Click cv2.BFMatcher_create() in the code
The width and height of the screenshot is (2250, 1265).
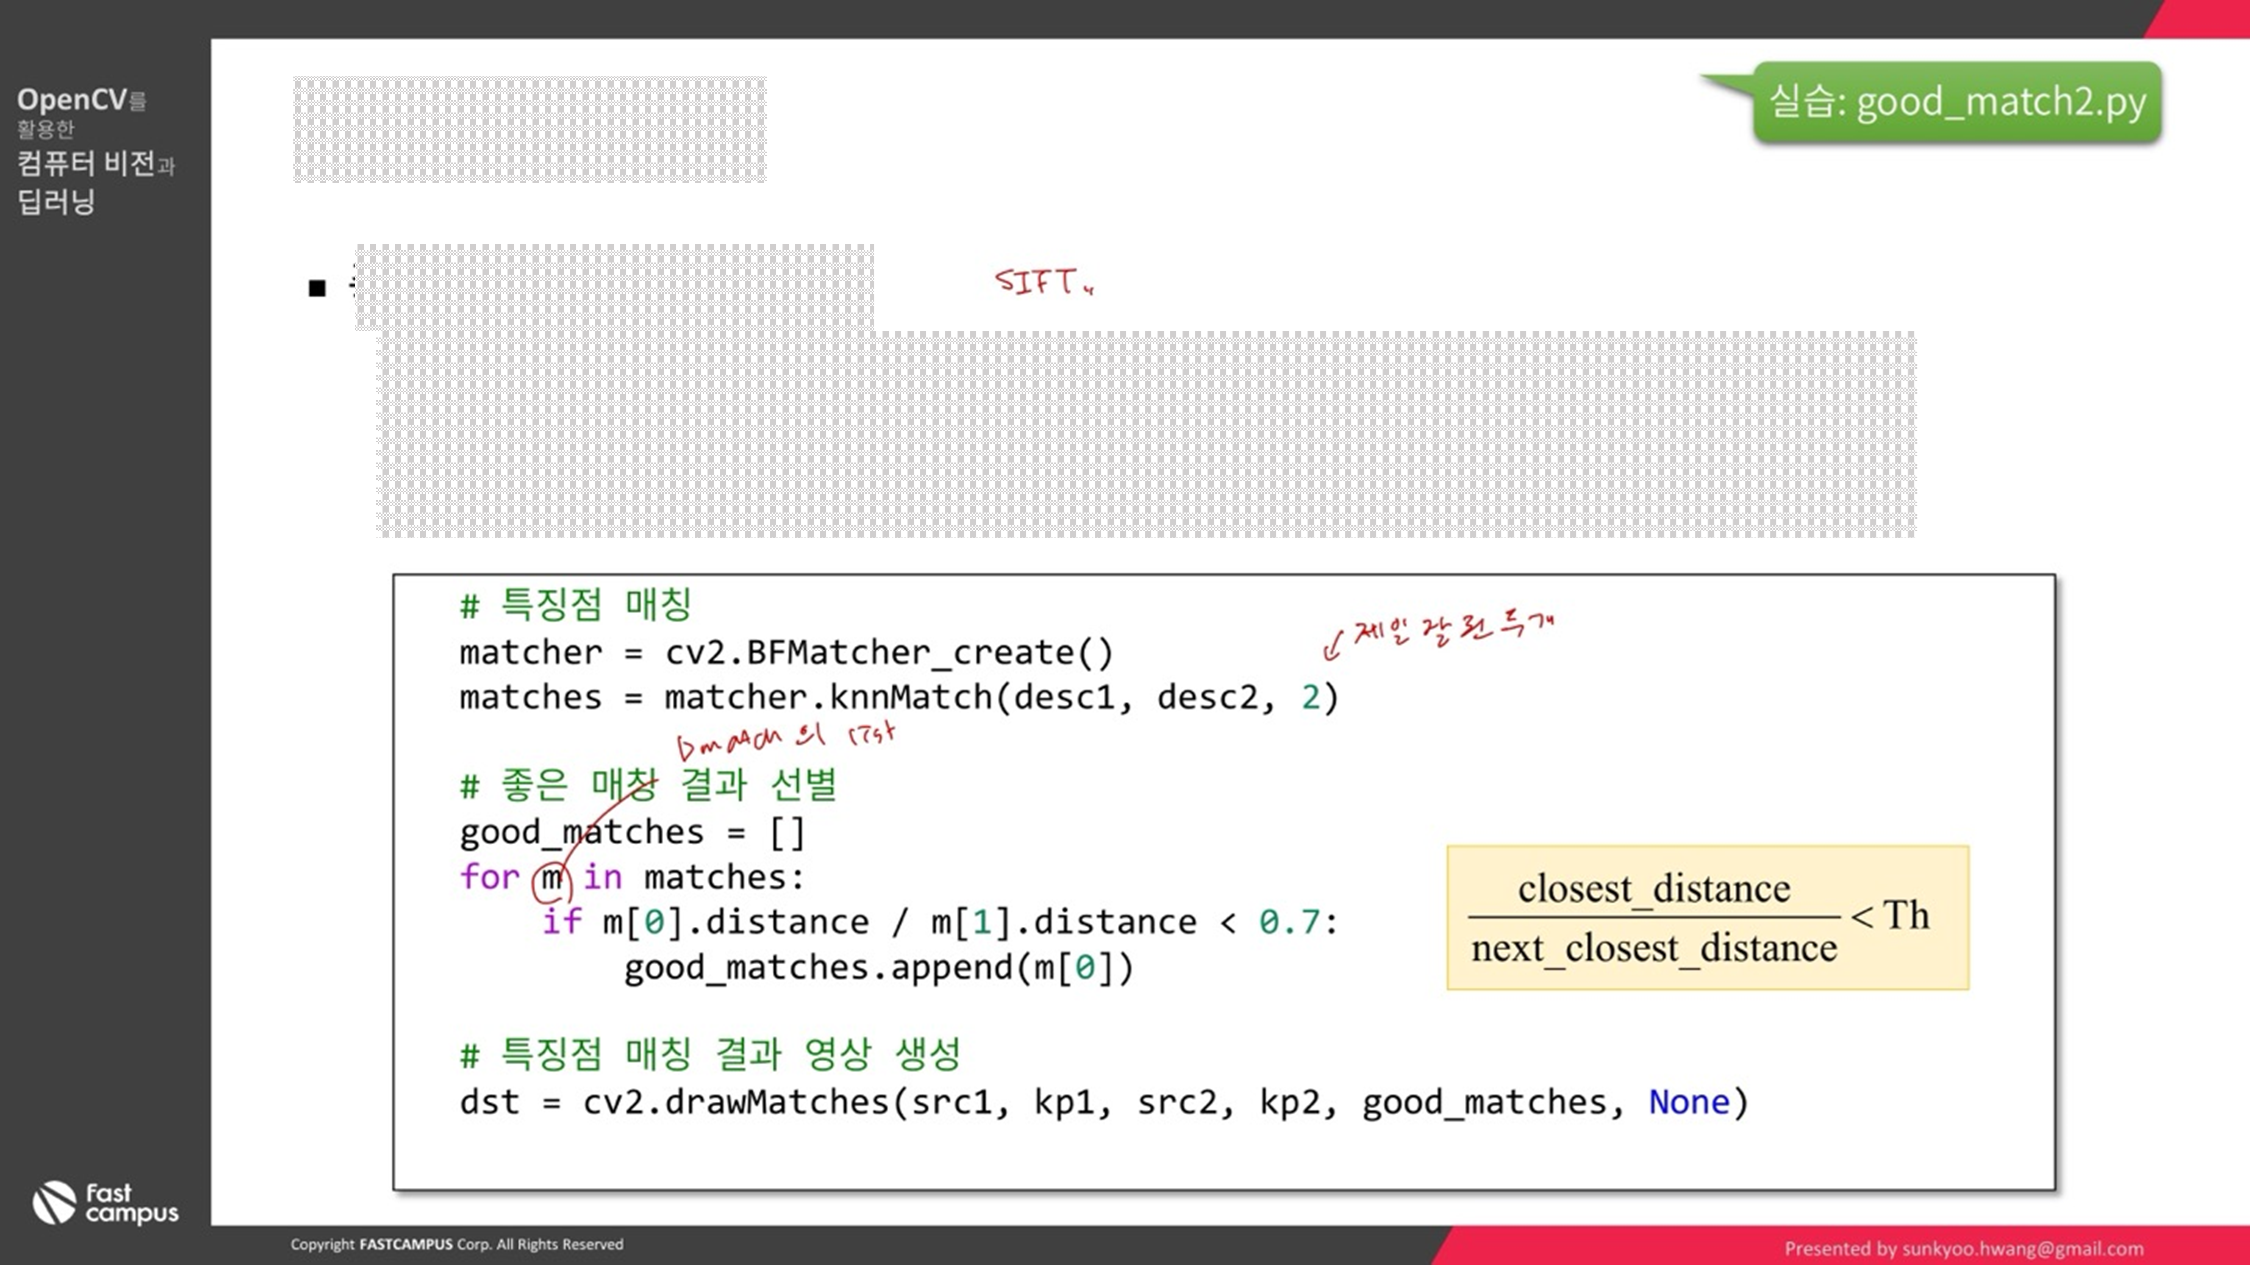(888, 653)
